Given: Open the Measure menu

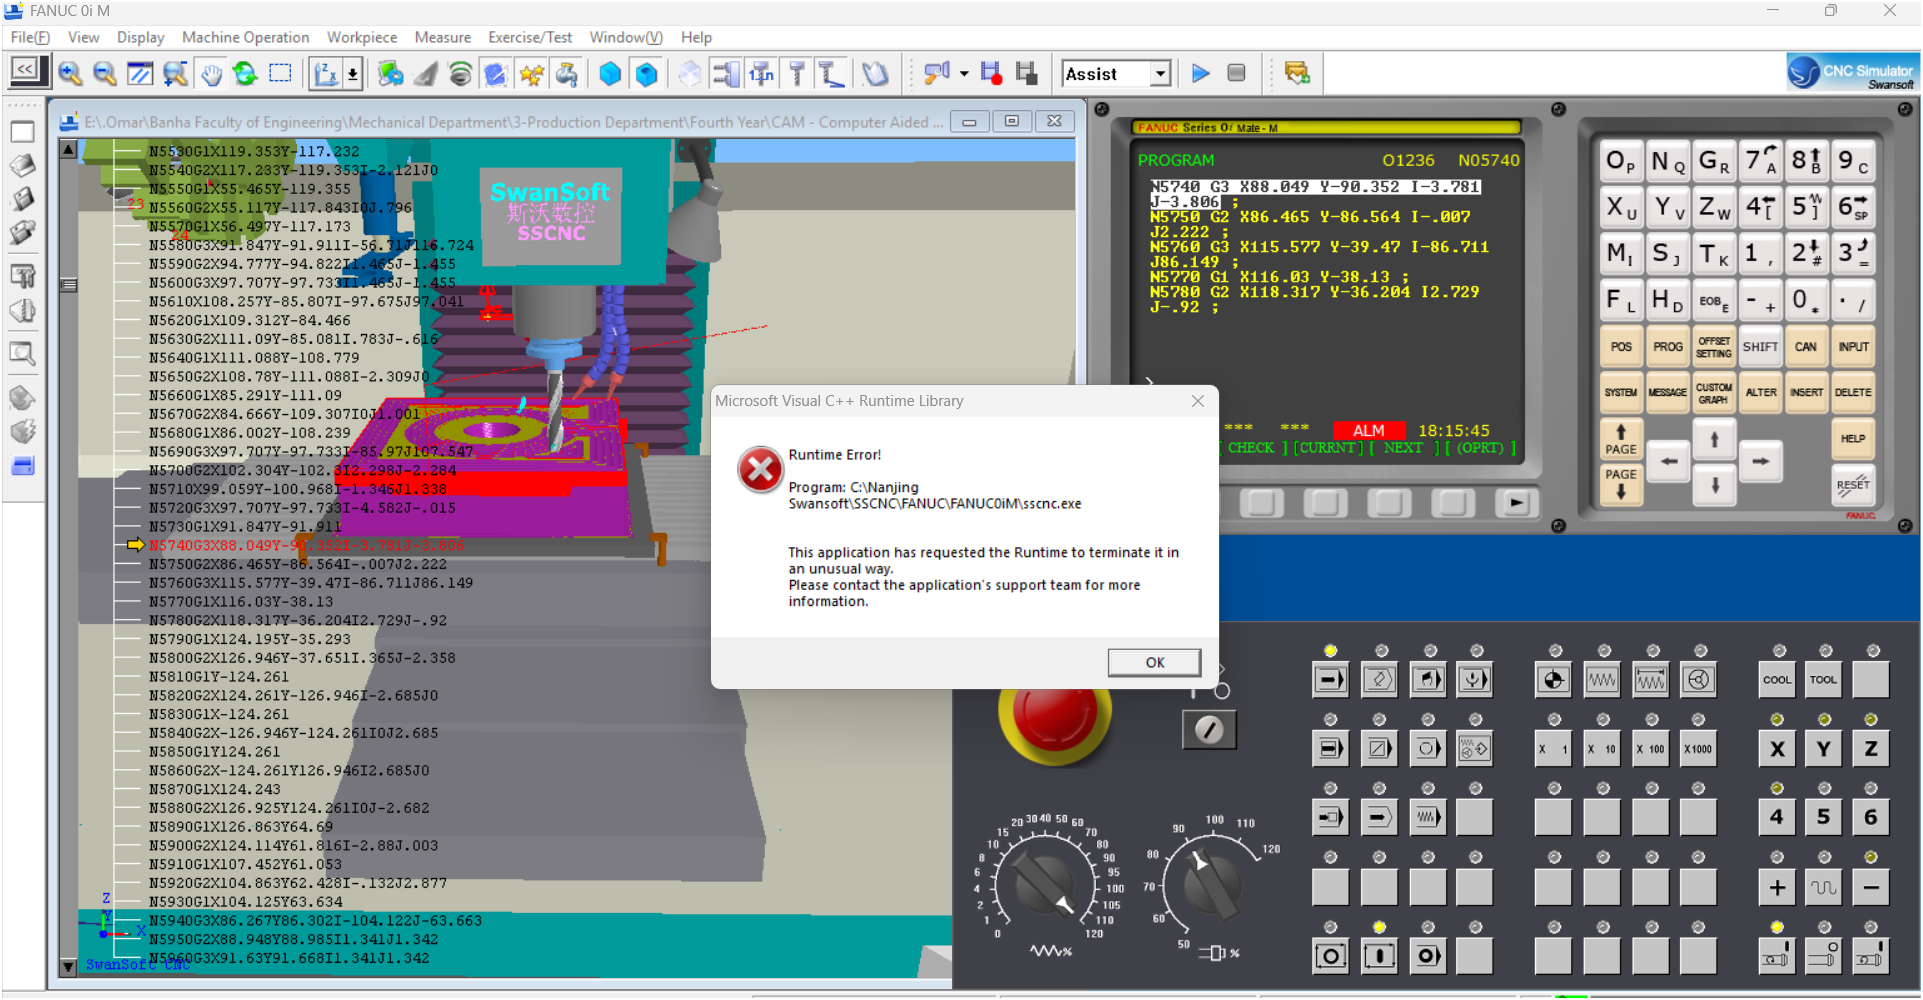Looking at the screenshot, I should coord(442,37).
